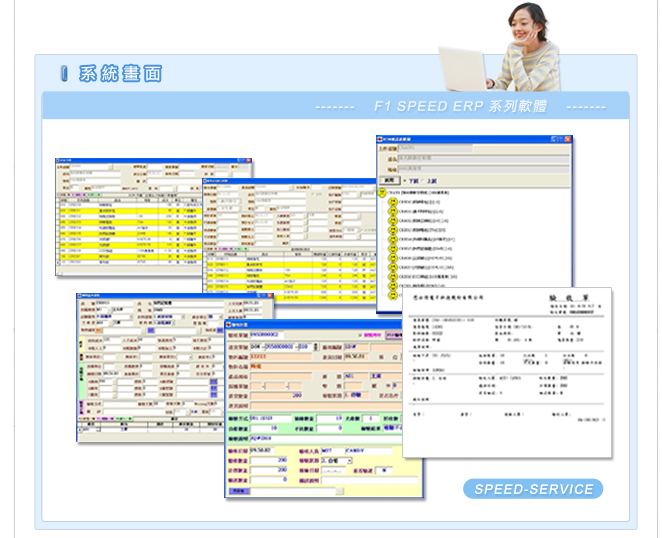Click the first yellow highlighted row in the top-left list window
This screenshot has height=538, width=662.
click(x=129, y=210)
